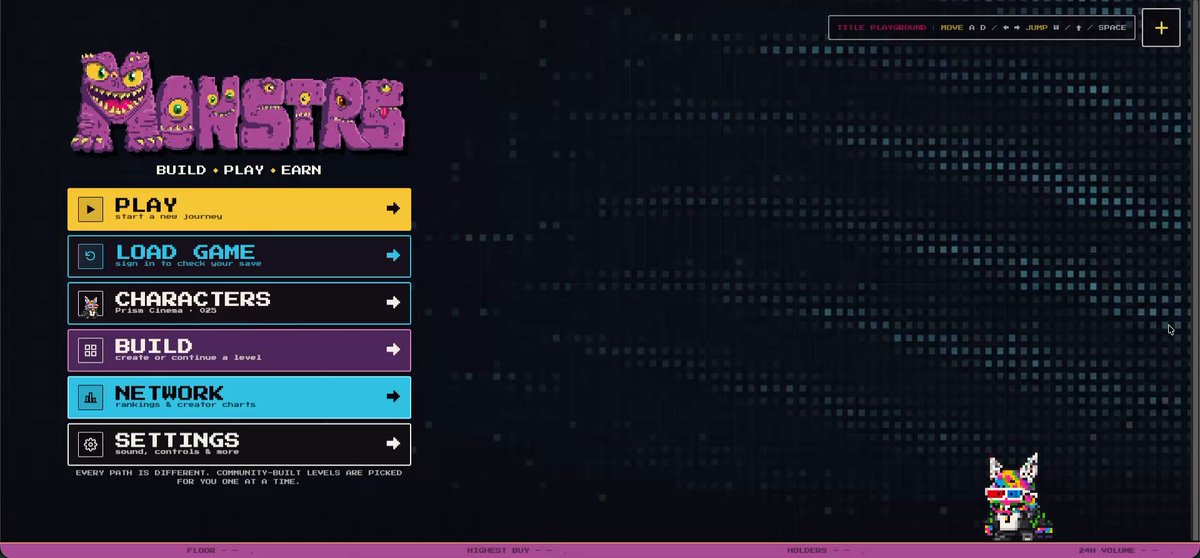Open the NETWORK menu entry
Viewport: 1200px width, 558px height.
[x=239, y=397]
